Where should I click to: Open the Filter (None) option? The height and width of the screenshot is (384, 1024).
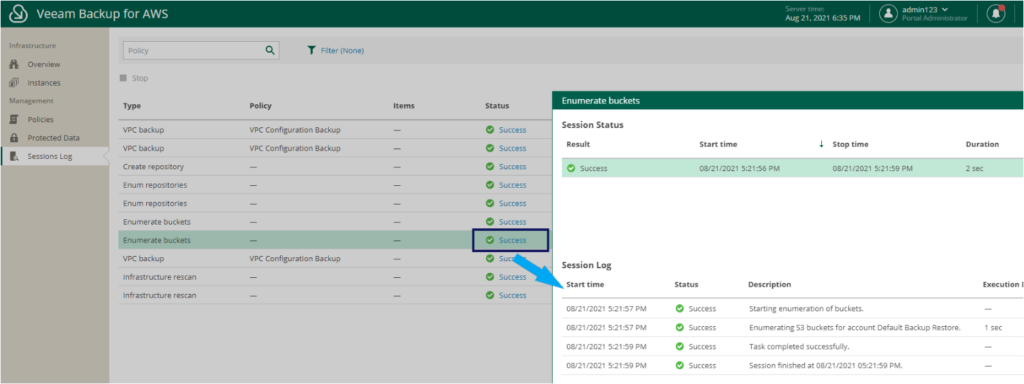pos(342,50)
